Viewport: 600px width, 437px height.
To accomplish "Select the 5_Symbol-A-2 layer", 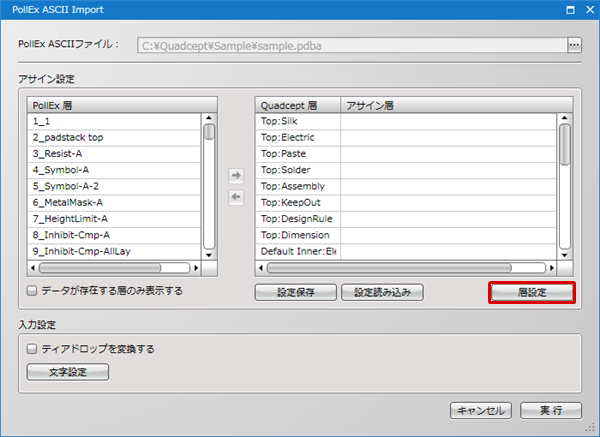I will tap(114, 186).
